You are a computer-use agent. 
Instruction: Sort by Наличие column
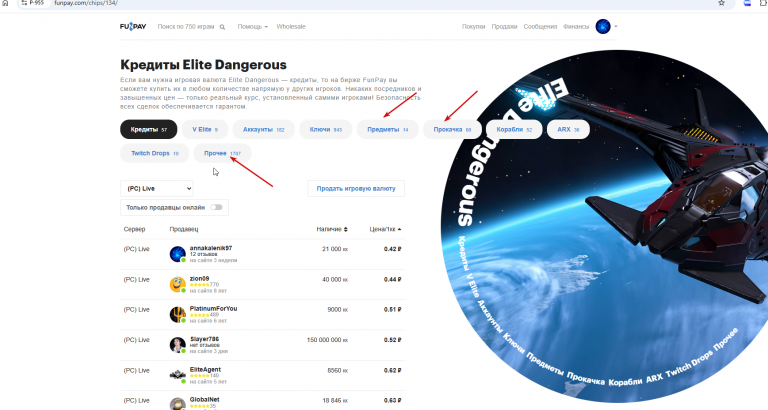[x=332, y=229]
